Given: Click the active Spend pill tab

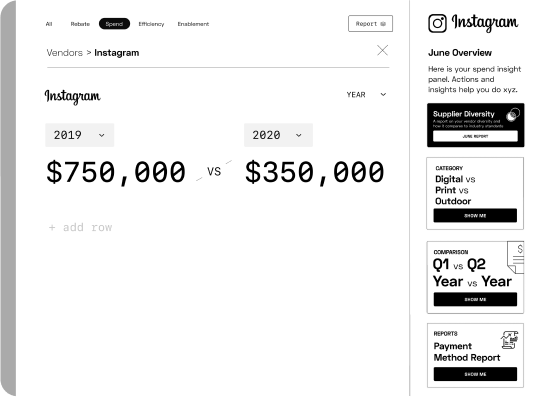Looking at the screenshot, I should pyautogui.click(x=114, y=24).
